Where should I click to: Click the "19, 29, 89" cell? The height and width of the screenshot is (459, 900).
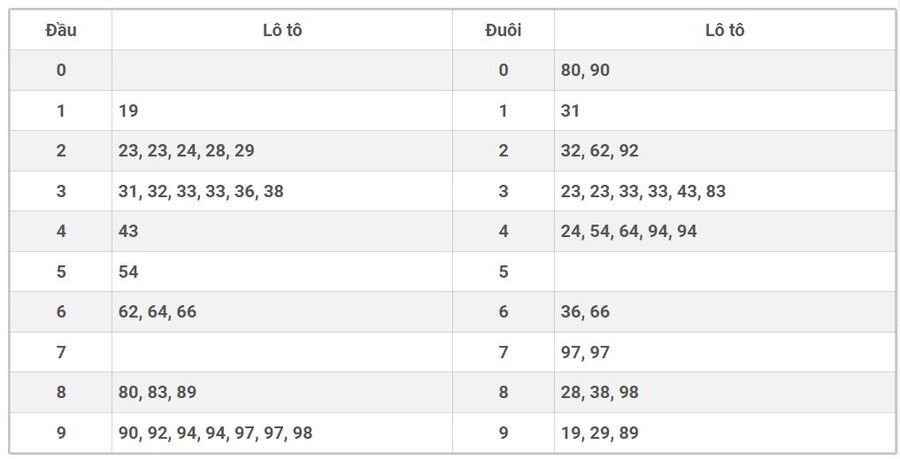point(600,433)
